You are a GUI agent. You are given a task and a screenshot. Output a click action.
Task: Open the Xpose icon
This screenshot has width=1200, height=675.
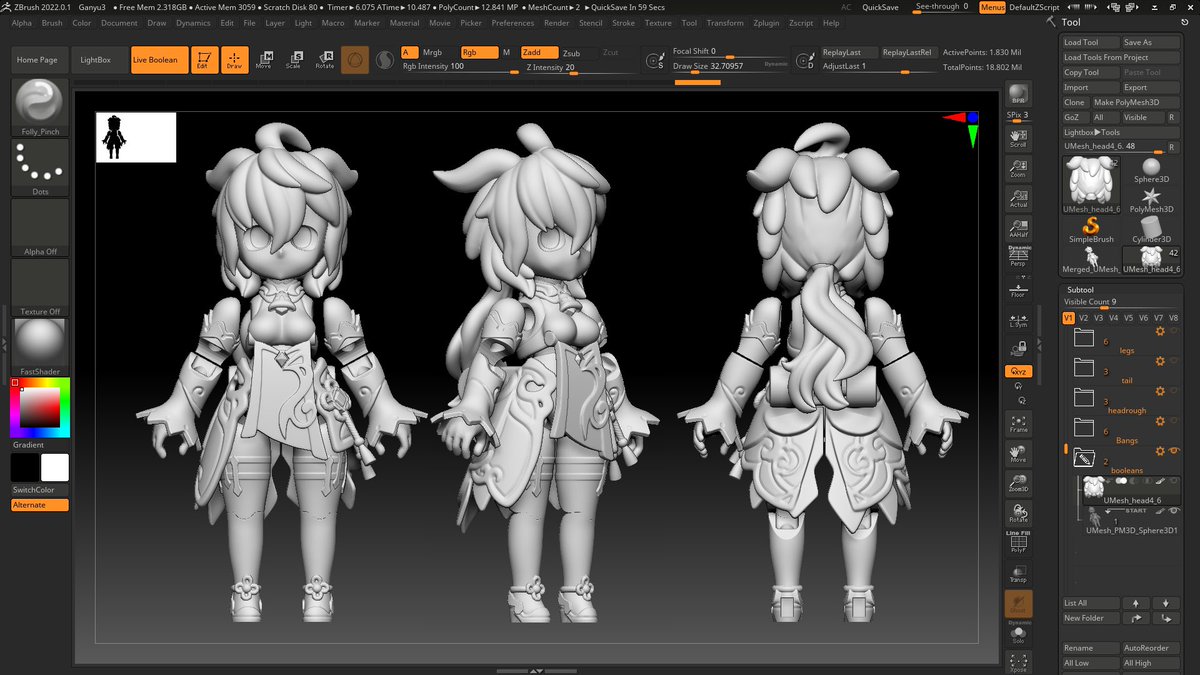pos(1018,662)
